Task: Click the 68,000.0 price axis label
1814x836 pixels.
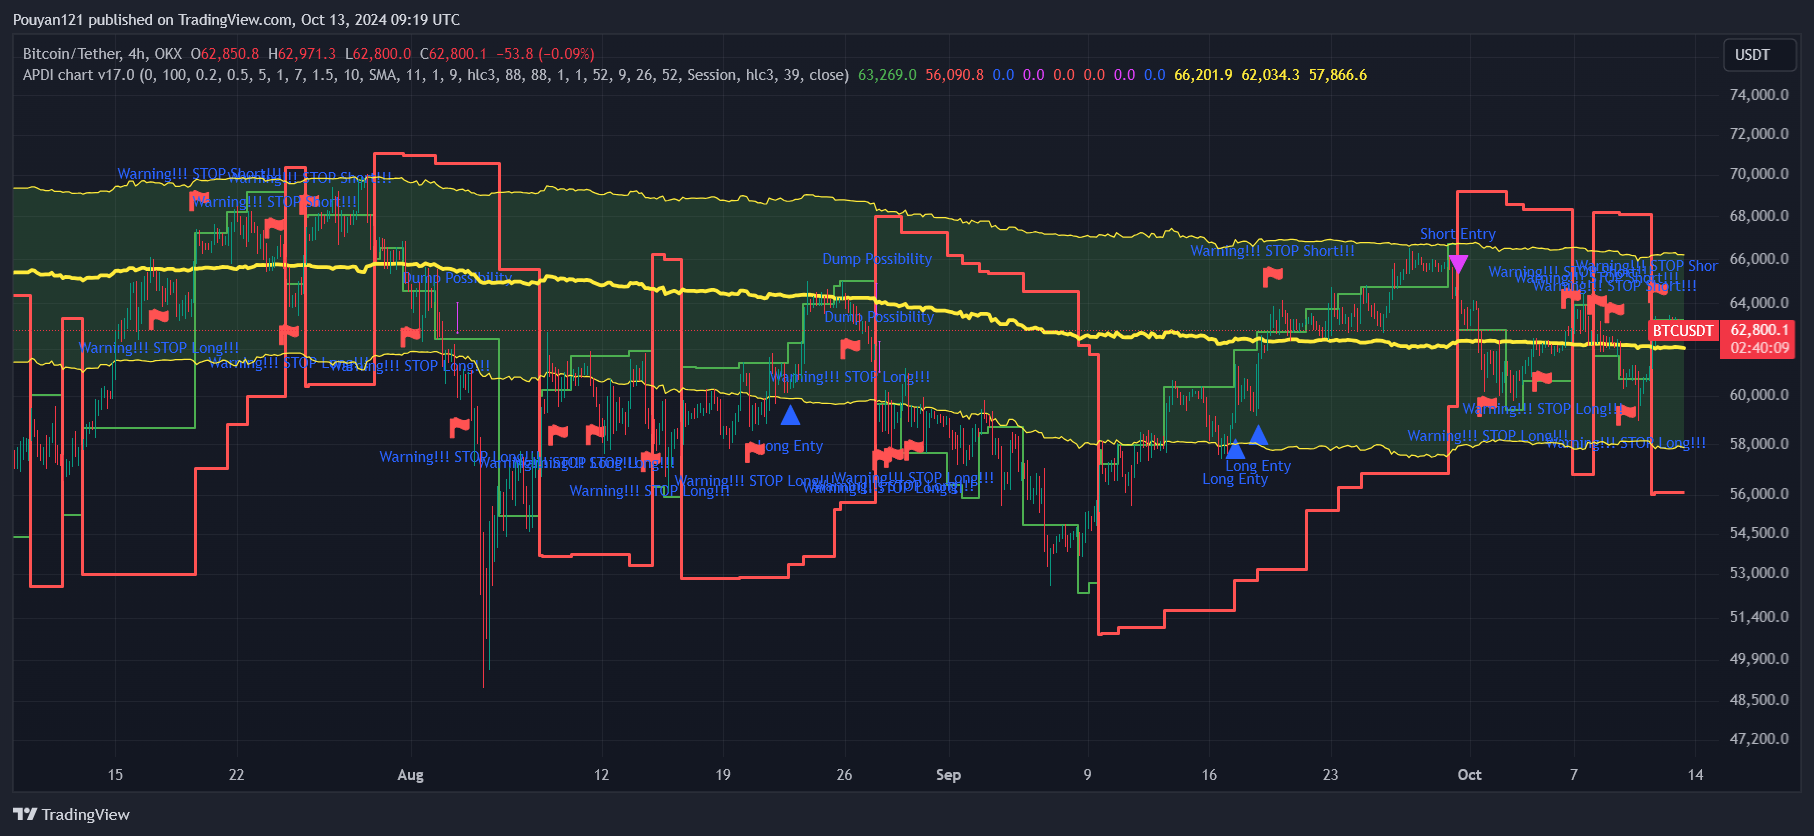Action: (x=1759, y=216)
